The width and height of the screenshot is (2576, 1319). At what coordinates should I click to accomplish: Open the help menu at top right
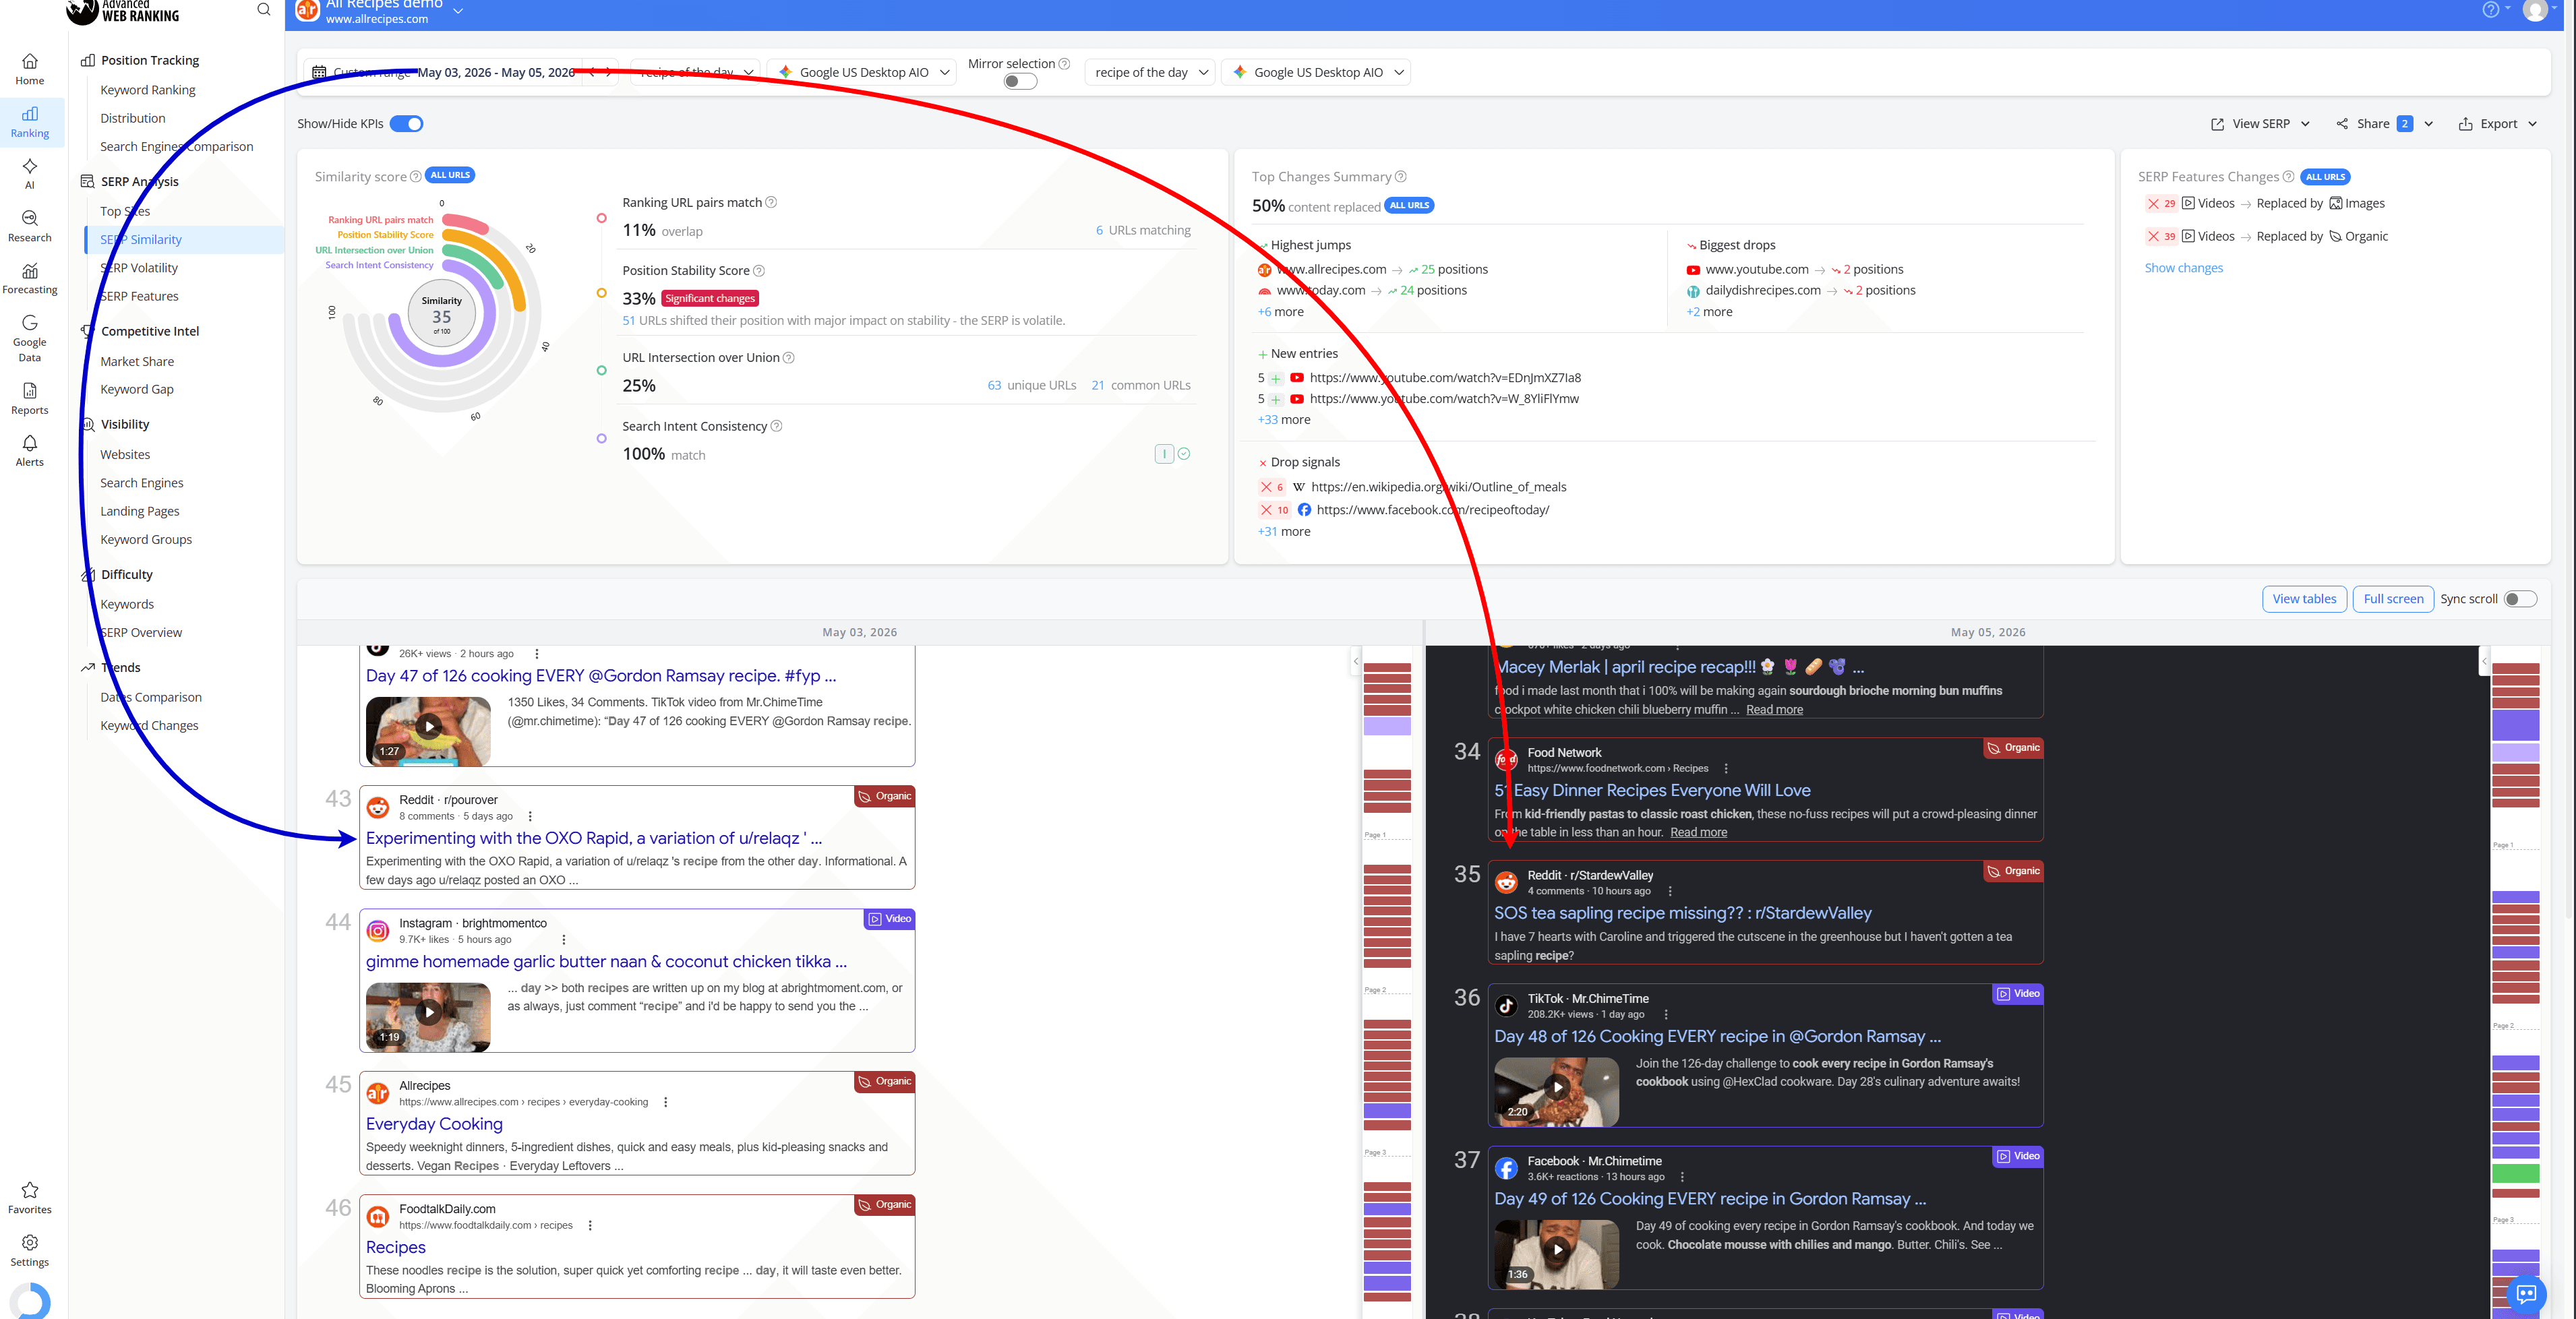point(2495,10)
